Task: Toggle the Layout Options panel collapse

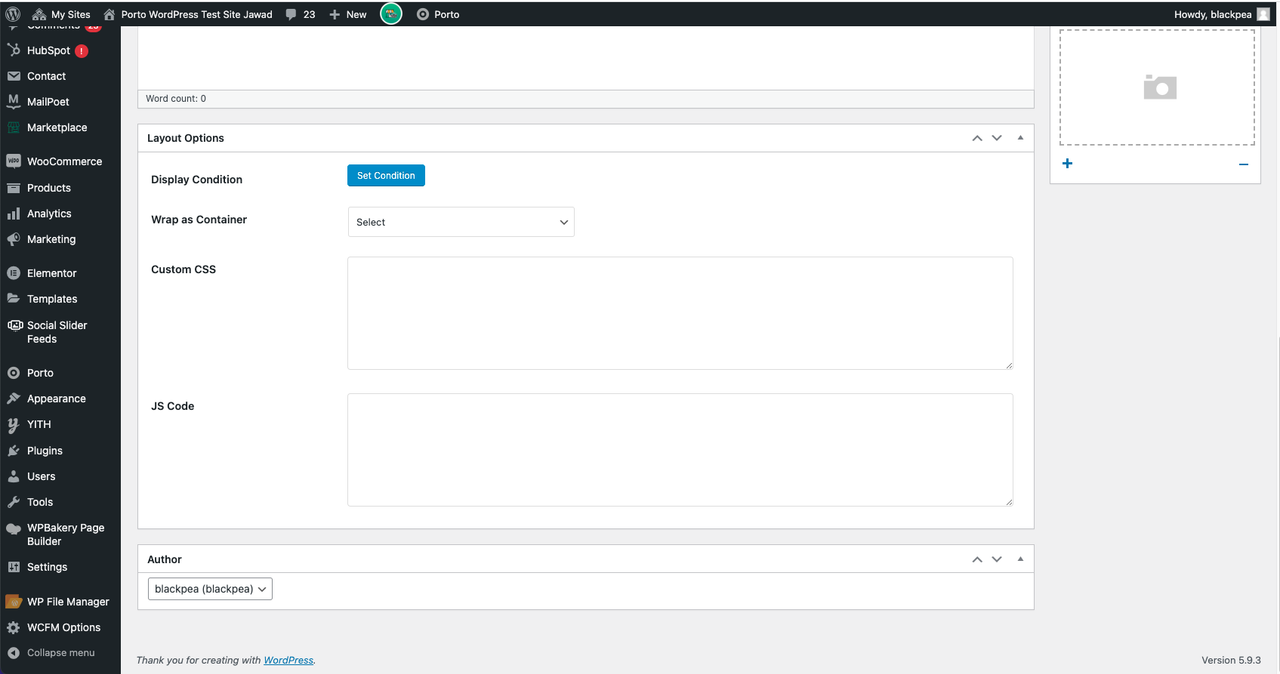Action: tap(1020, 138)
